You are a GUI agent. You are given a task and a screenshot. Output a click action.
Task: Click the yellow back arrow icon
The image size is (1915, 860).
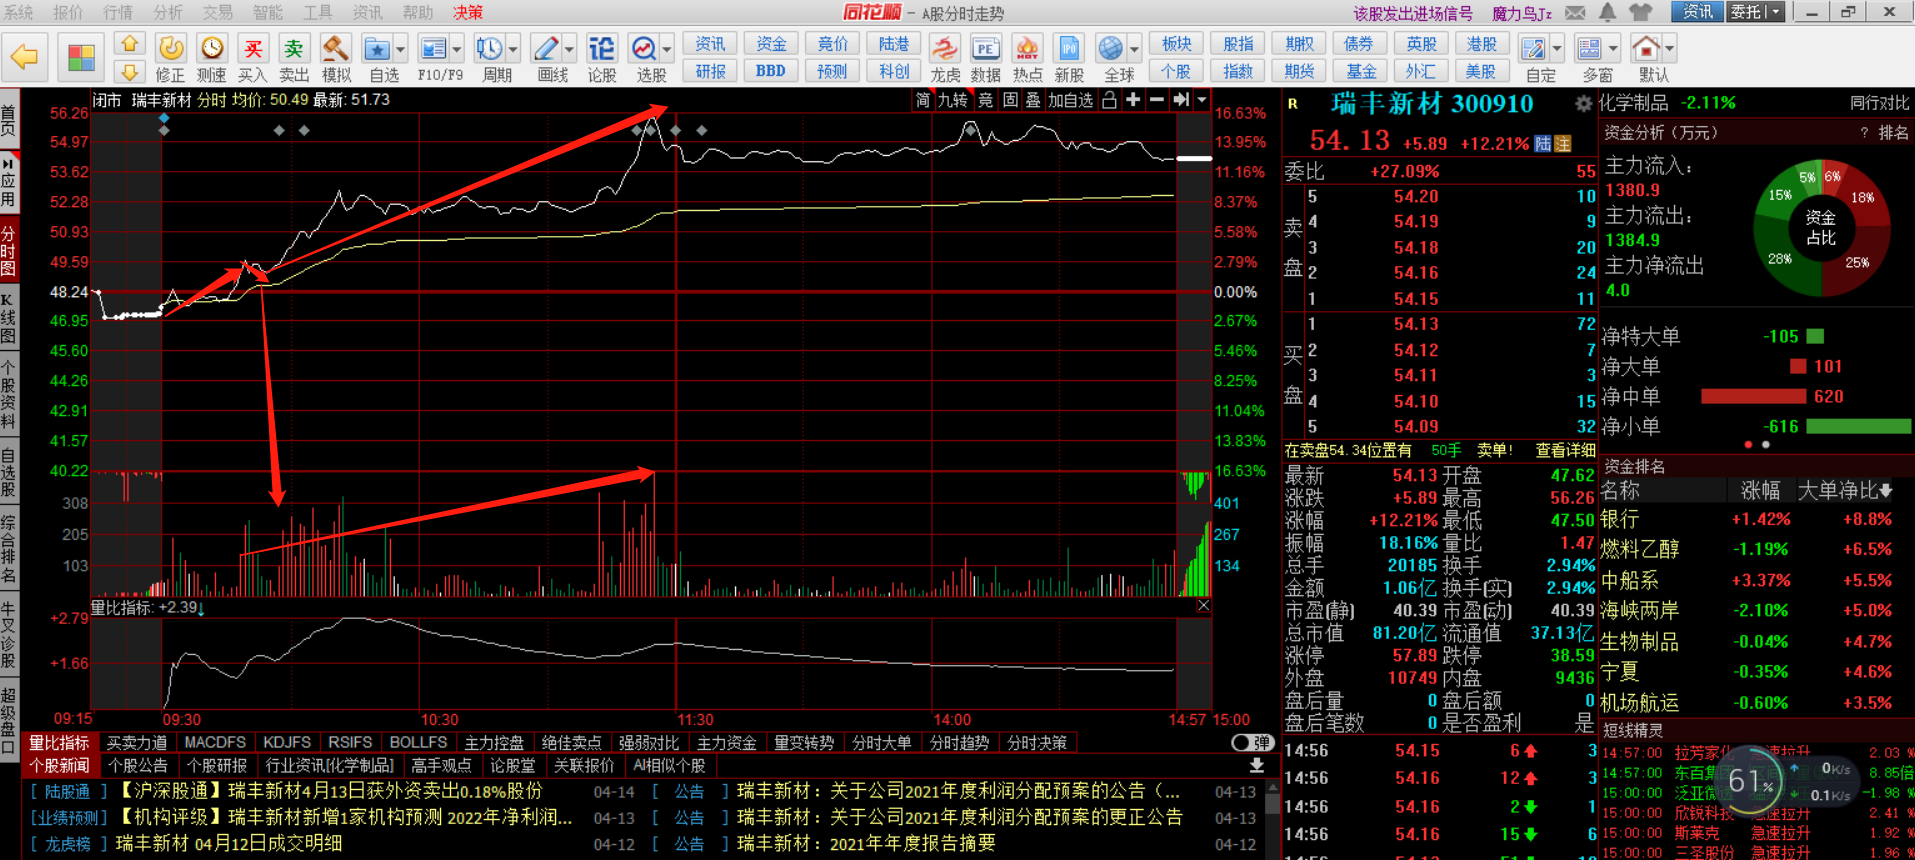click(24, 57)
